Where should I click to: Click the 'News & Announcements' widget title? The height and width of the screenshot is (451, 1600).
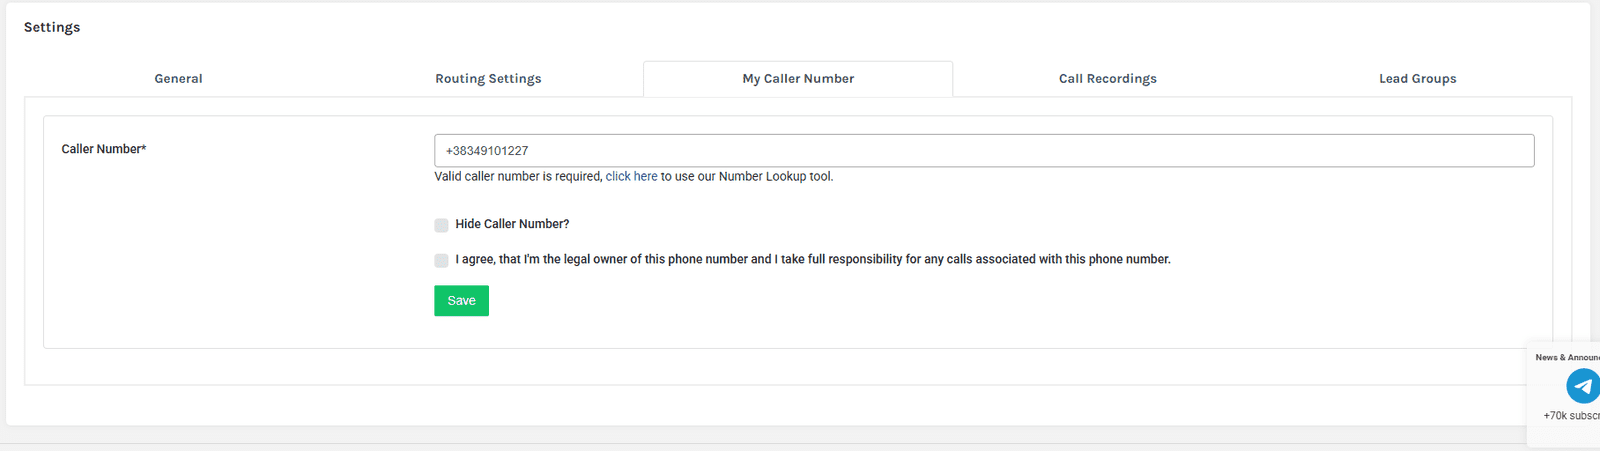1568,357
